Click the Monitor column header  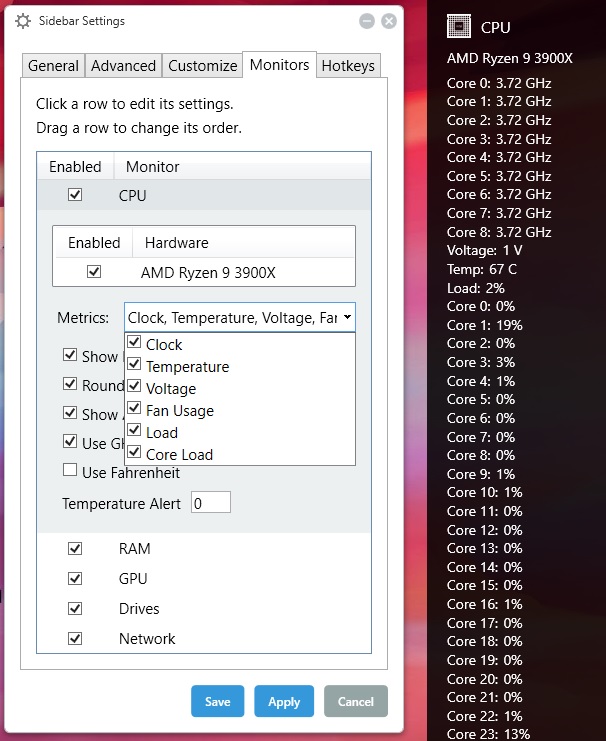point(152,166)
